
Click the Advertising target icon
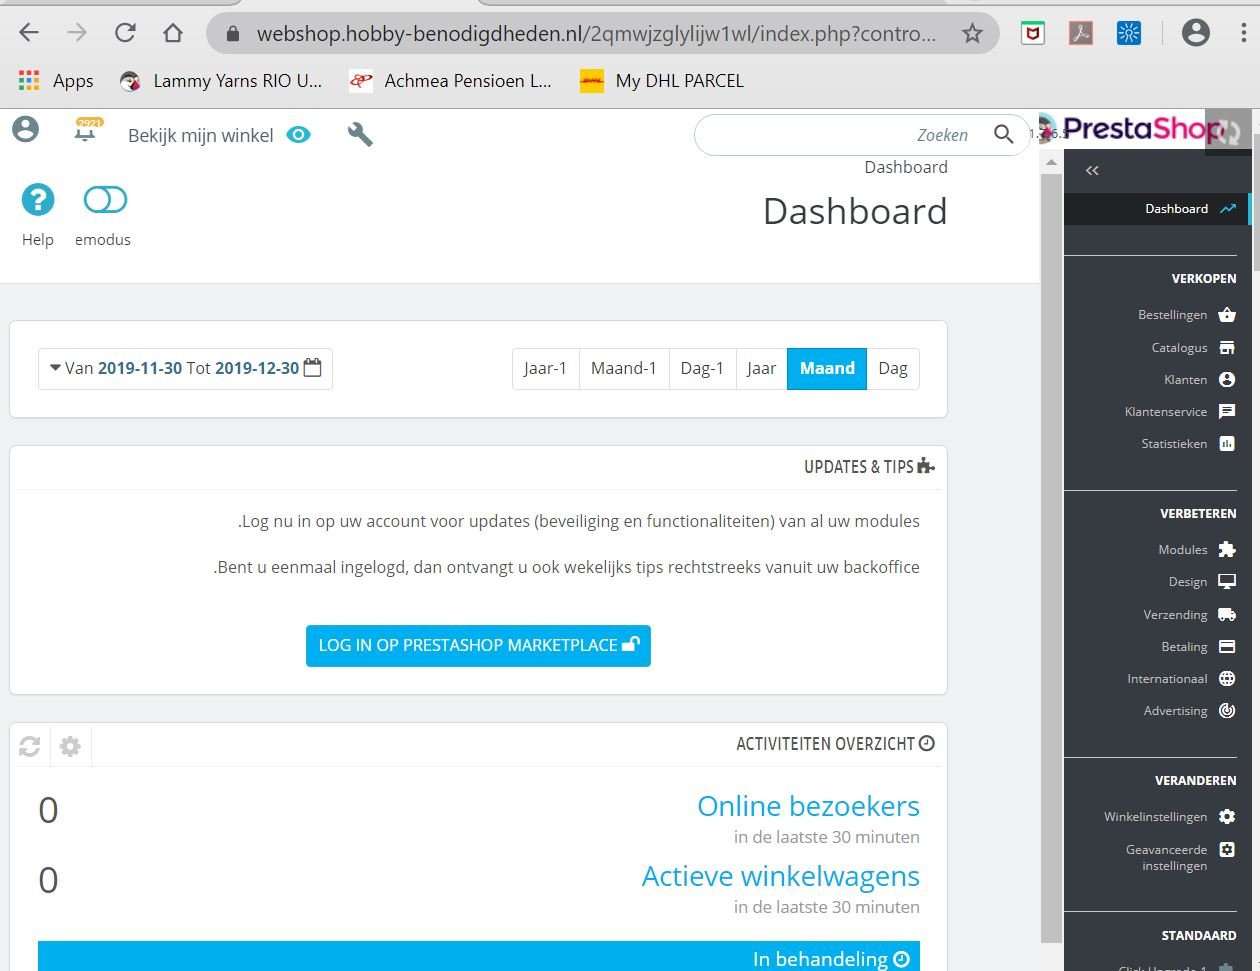1227,711
